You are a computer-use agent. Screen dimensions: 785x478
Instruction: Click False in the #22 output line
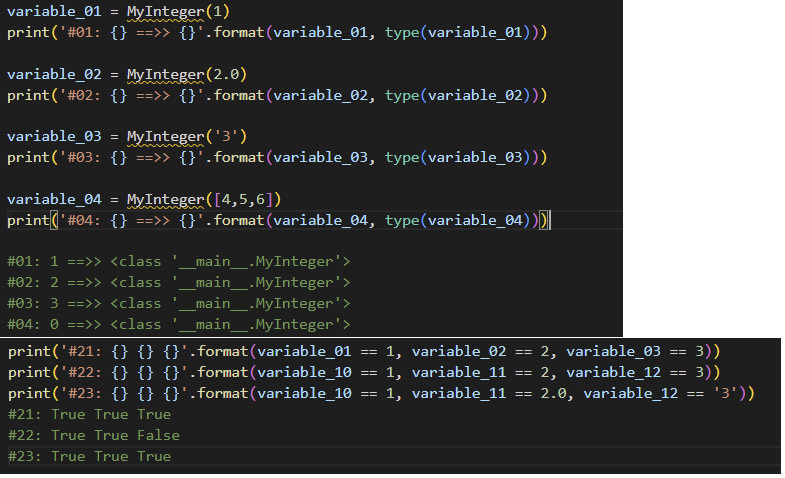pyautogui.click(x=161, y=435)
